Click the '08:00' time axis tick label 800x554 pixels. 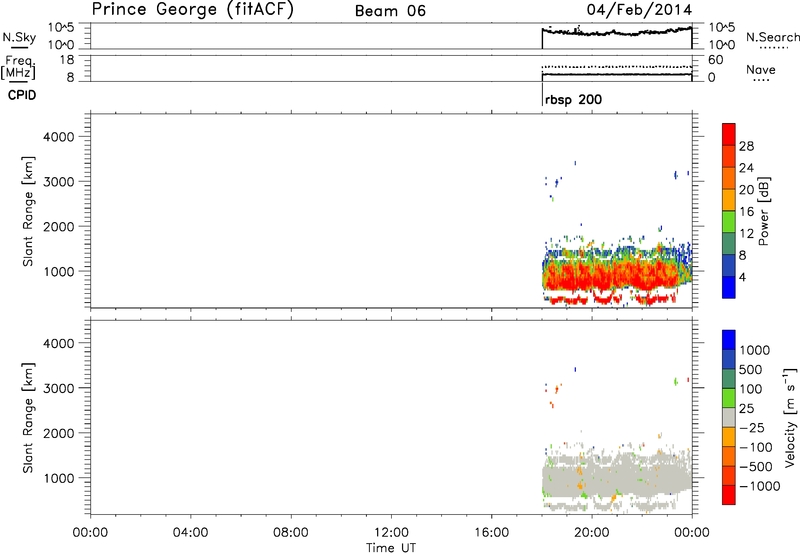pyautogui.click(x=291, y=533)
